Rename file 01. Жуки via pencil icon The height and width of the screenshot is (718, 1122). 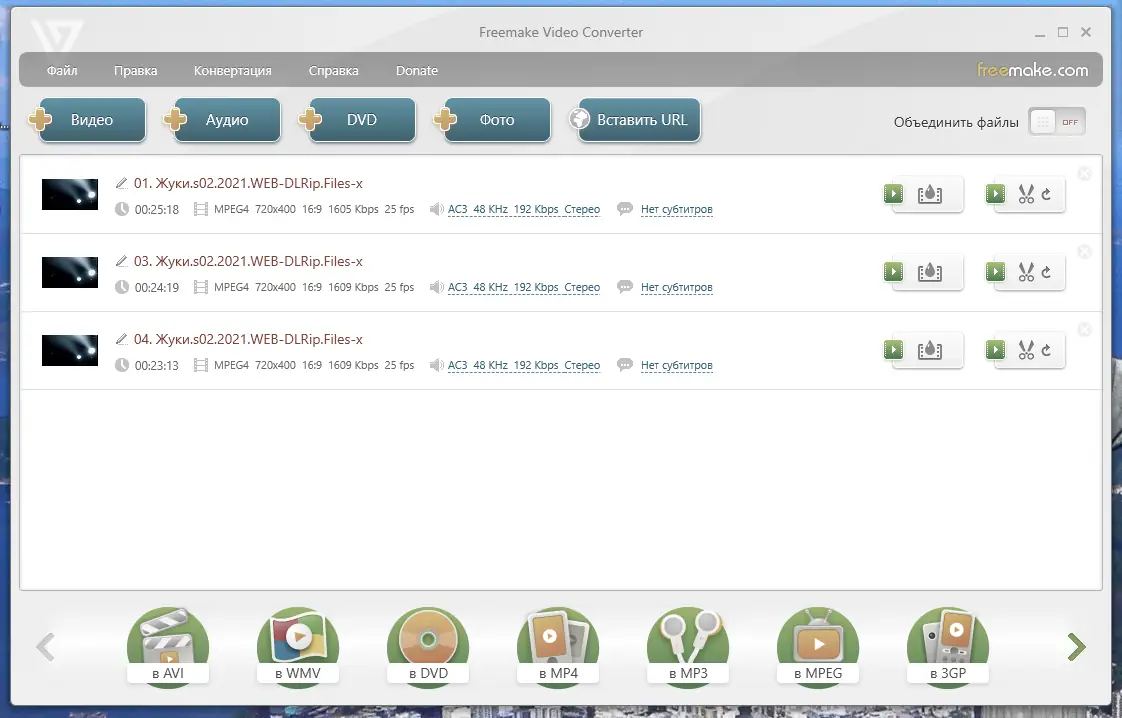point(122,183)
